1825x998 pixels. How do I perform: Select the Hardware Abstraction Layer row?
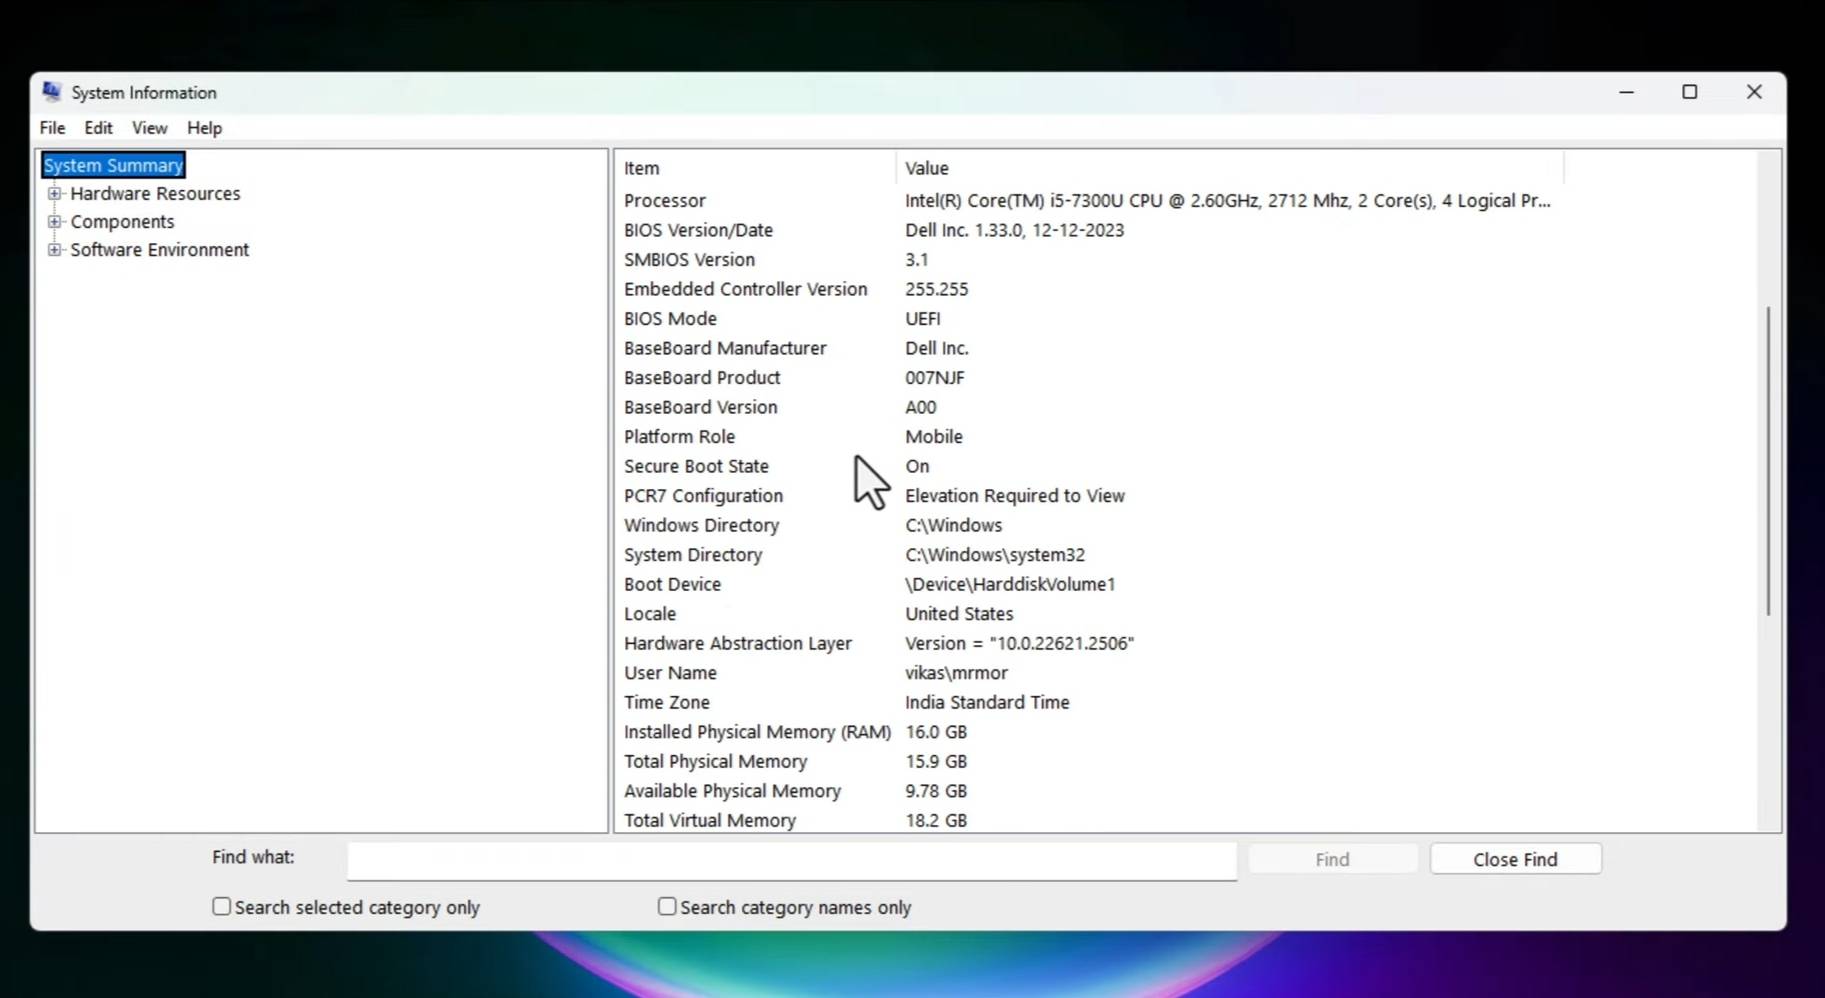point(1088,643)
